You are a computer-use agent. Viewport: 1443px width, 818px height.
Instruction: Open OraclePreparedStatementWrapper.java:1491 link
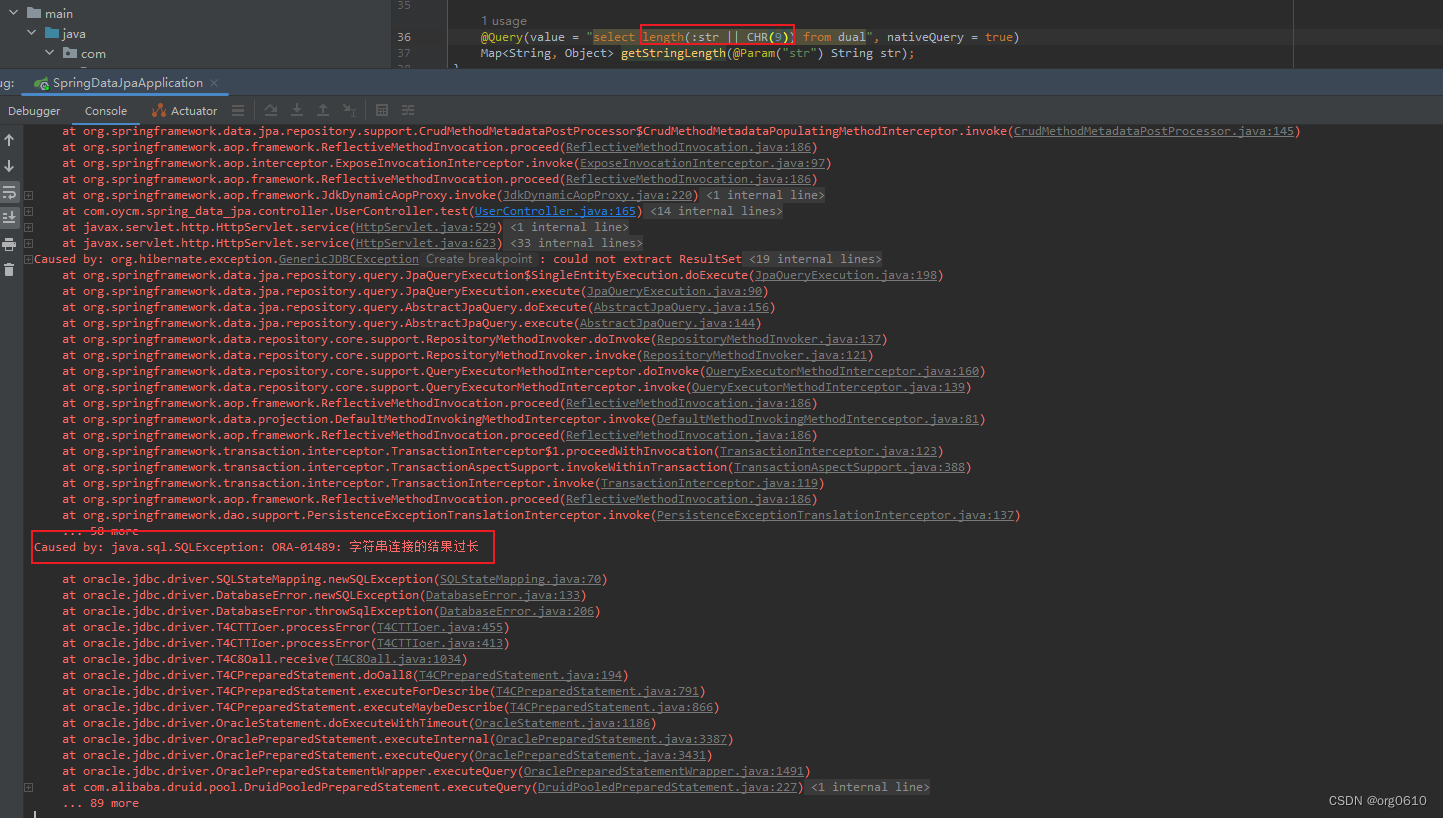coord(664,771)
